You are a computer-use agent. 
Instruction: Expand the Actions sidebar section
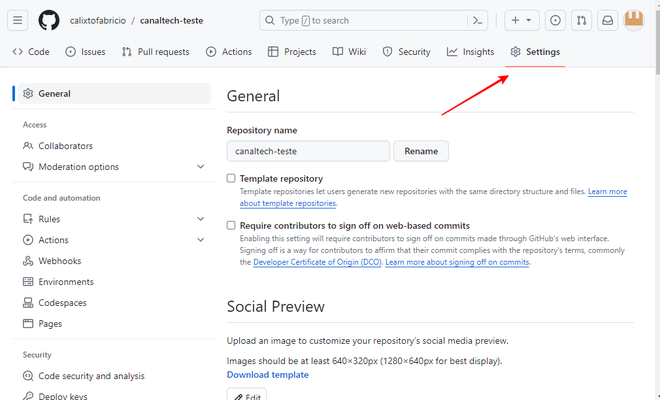pos(201,240)
